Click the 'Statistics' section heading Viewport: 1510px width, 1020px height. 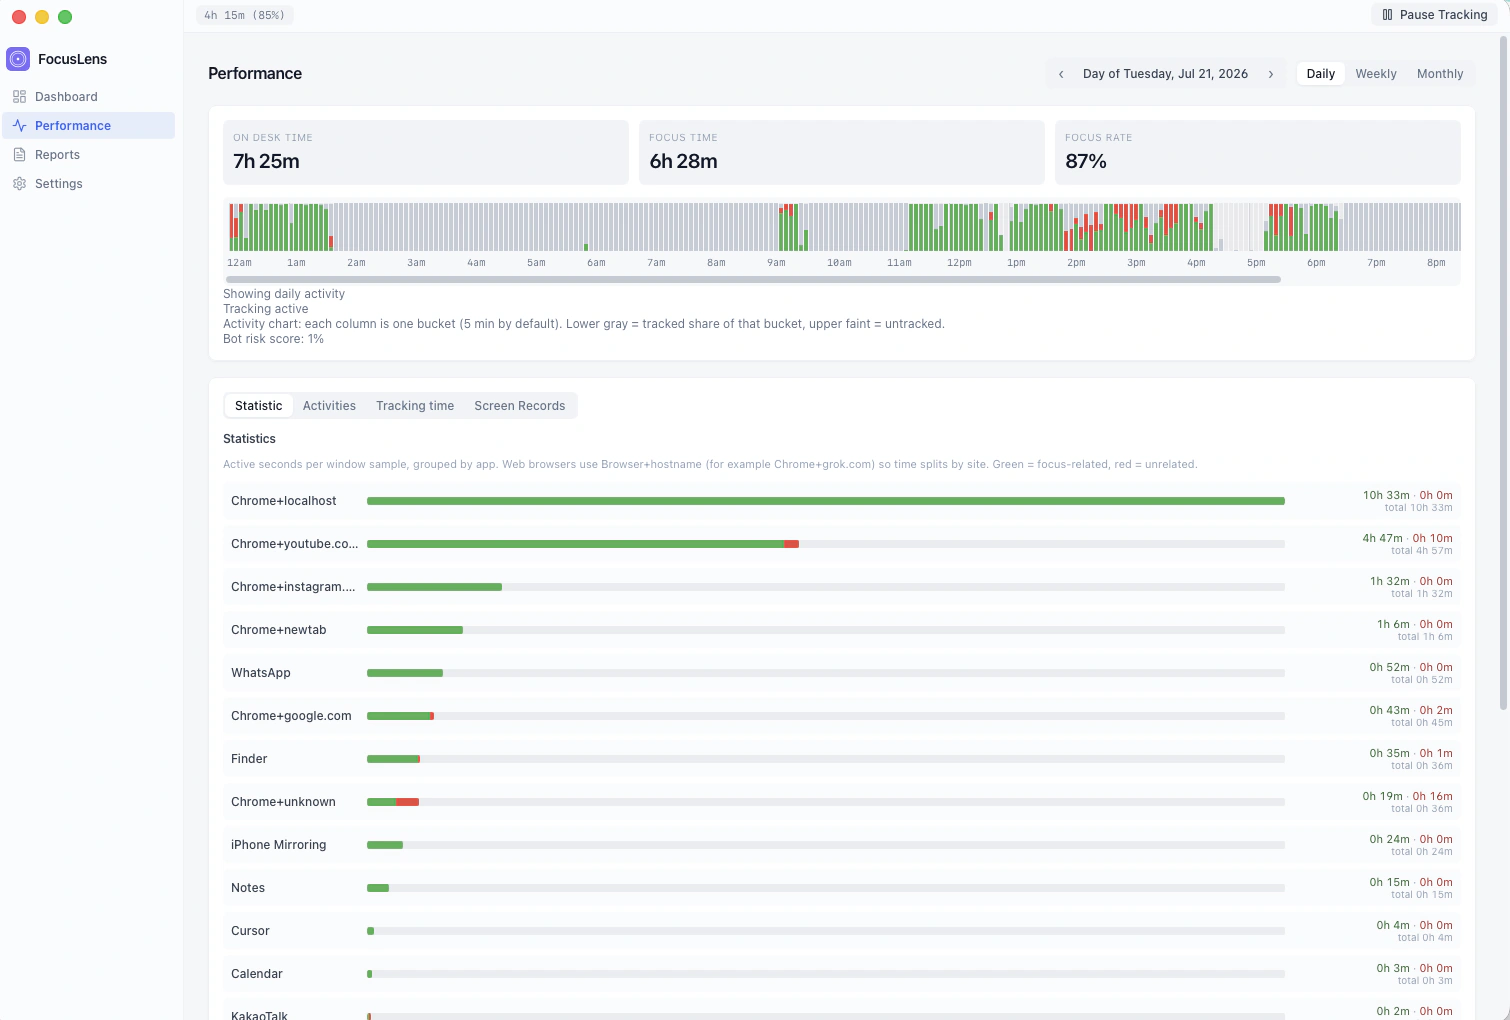pos(249,439)
